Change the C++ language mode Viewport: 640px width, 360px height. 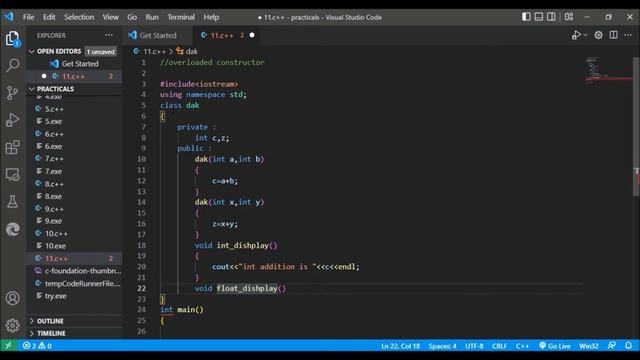point(522,346)
